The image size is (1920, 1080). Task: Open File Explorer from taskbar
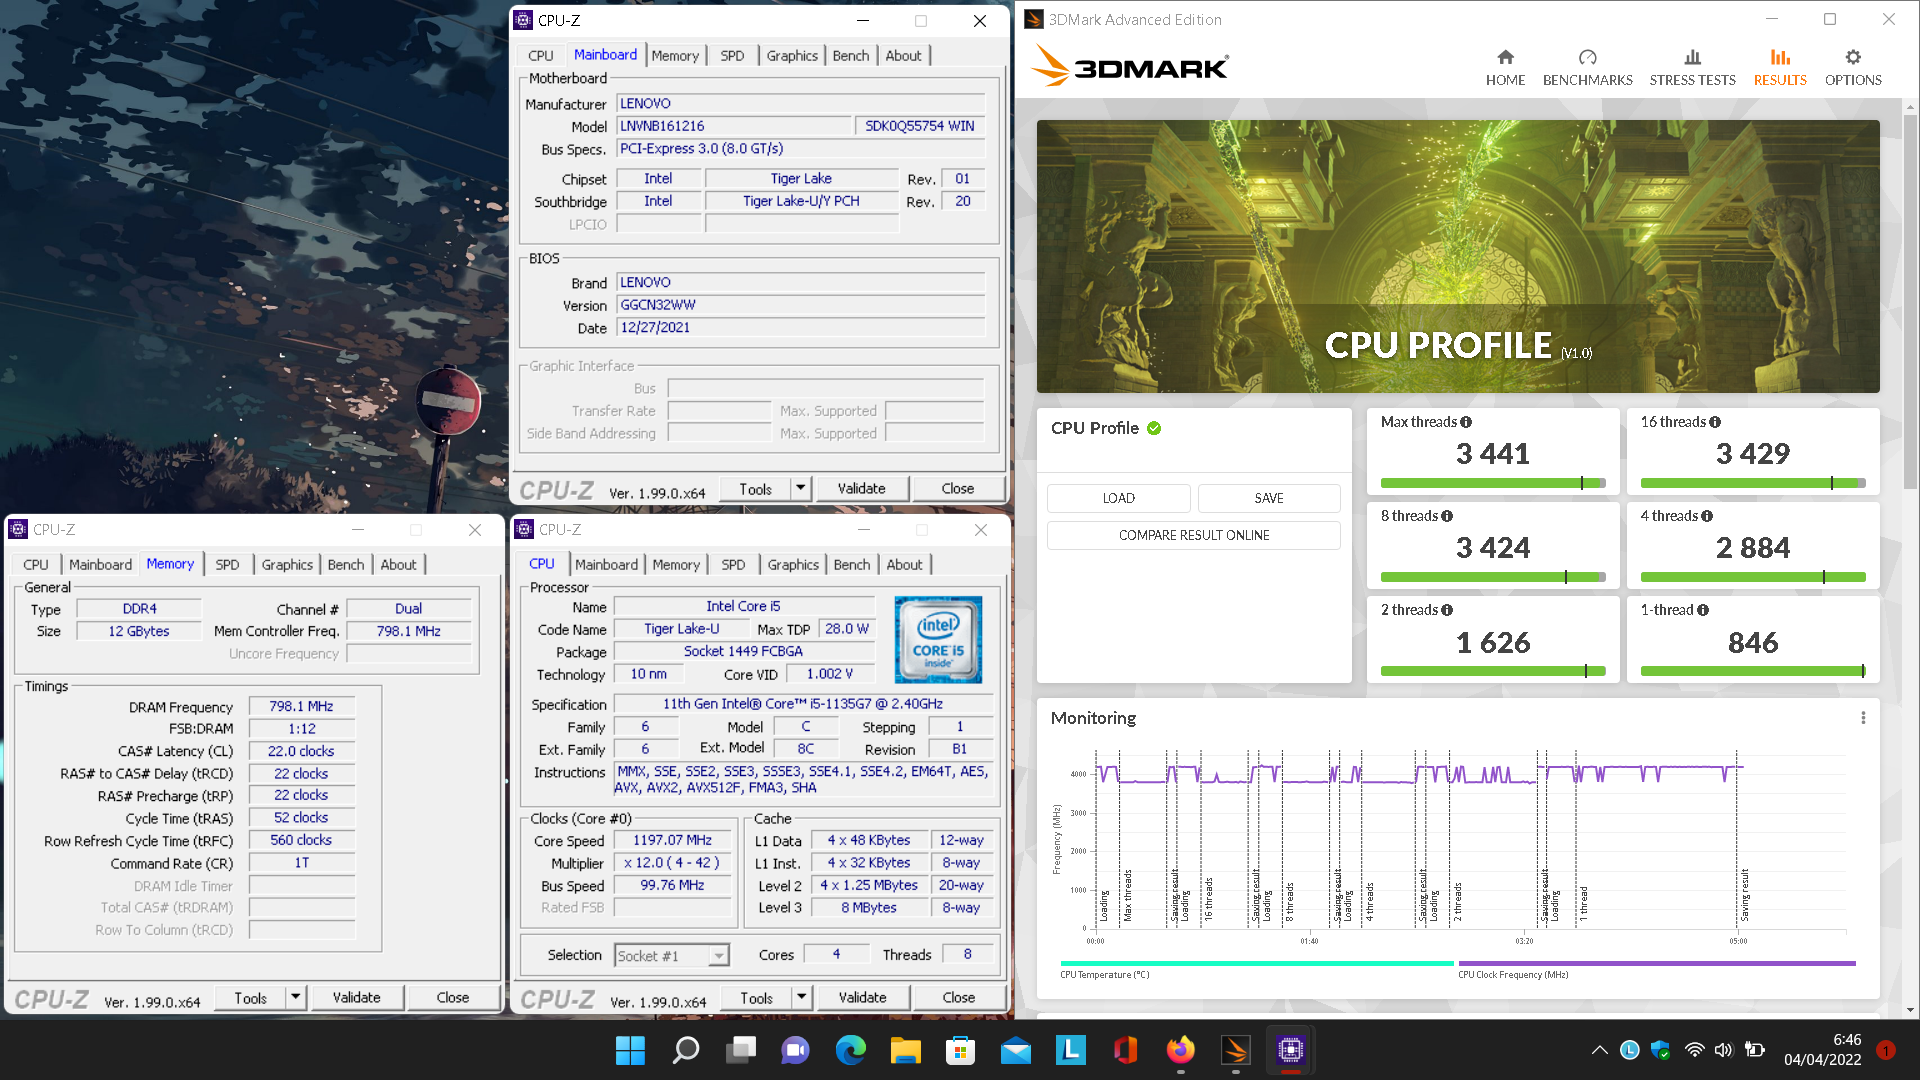point(906,1050)
